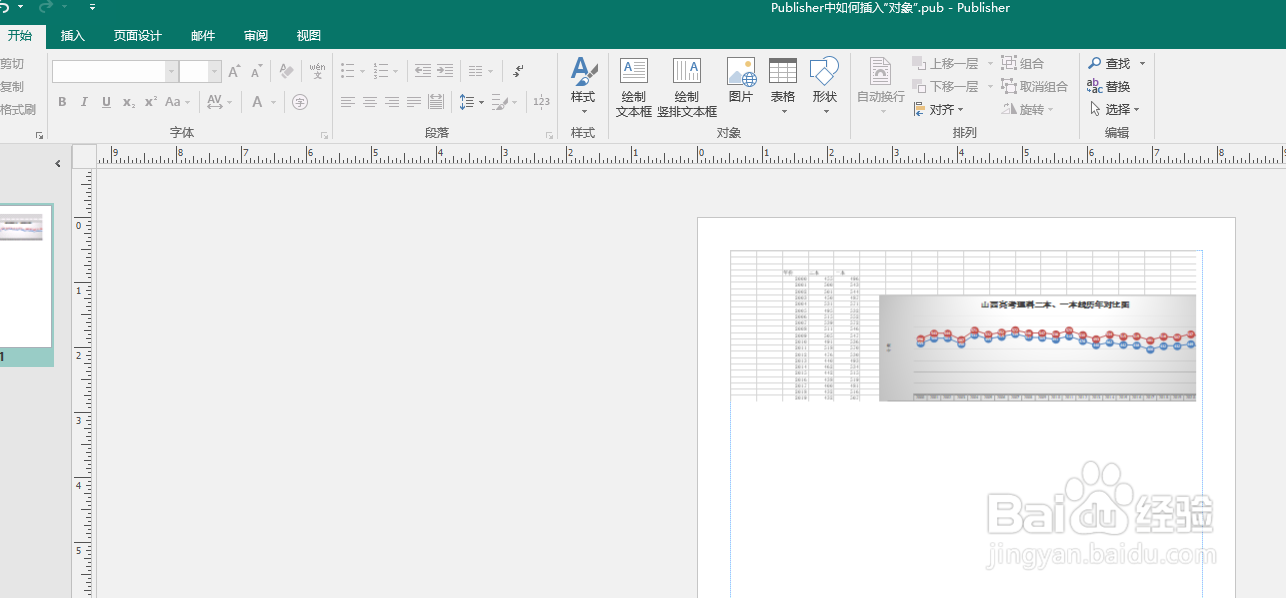The width and height of the screenshot is (1286, 598).
Task: Open the 字体 group dialog launcher
Action: click(x=324, y=134)
